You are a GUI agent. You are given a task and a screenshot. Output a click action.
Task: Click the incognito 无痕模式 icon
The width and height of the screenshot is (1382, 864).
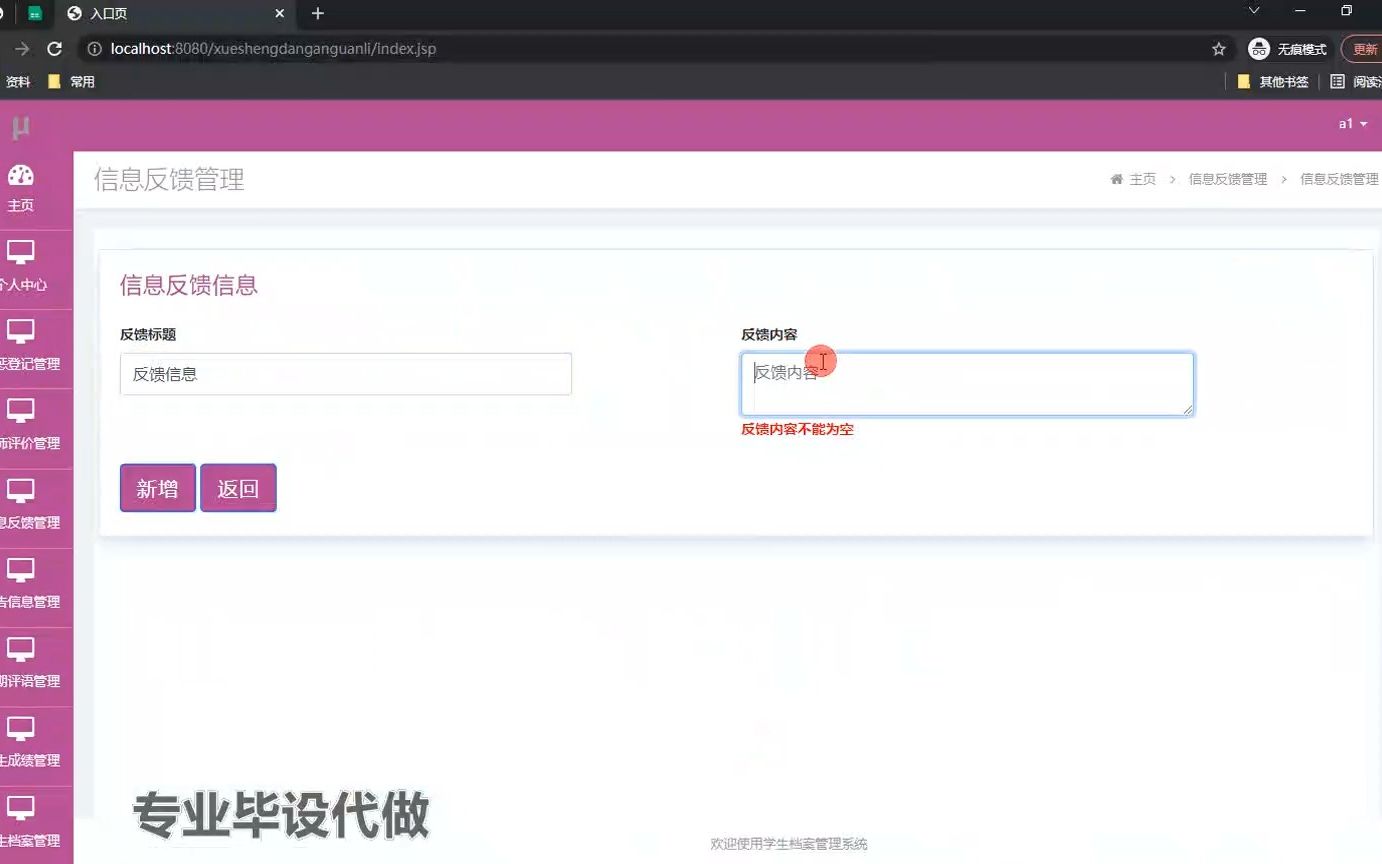click(x=1258, y=48)
